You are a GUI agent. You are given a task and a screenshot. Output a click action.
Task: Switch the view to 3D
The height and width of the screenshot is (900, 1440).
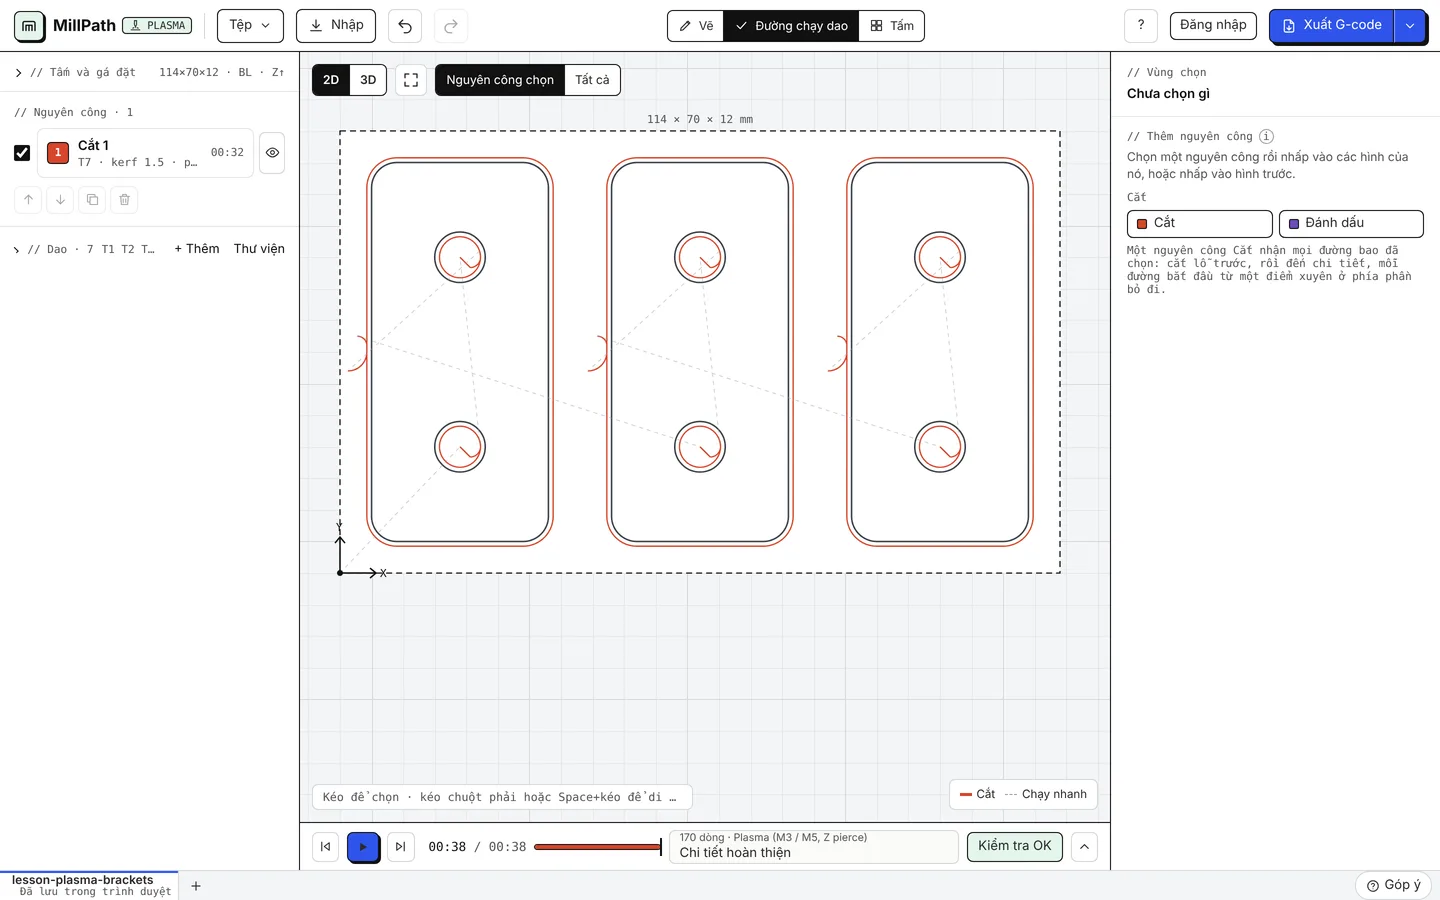pyautogui.click(x=368, y=80)
